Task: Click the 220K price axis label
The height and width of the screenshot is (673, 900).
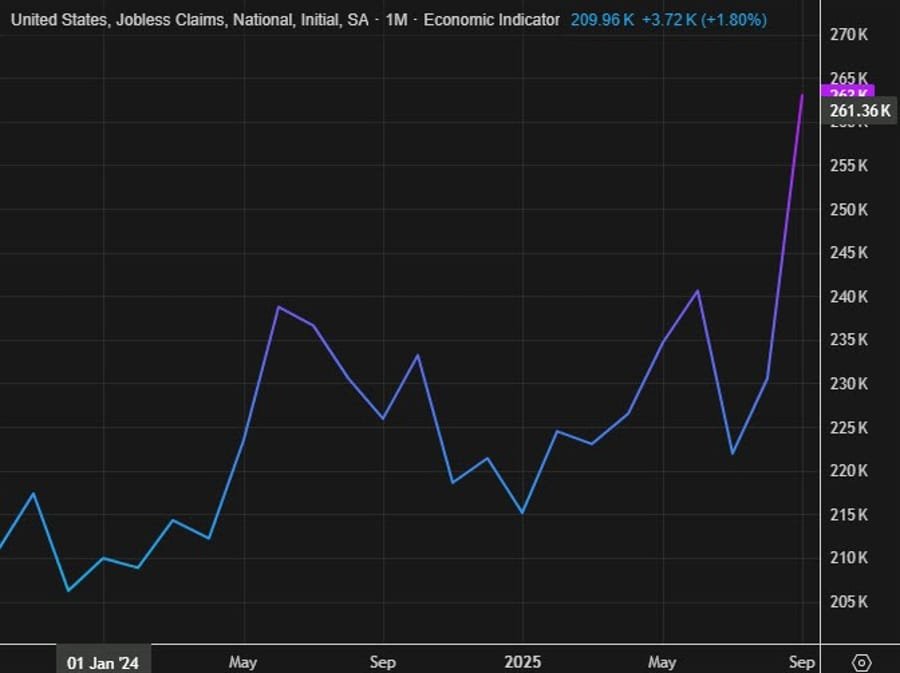Action: pyautogui.click(x=847, y=471)
